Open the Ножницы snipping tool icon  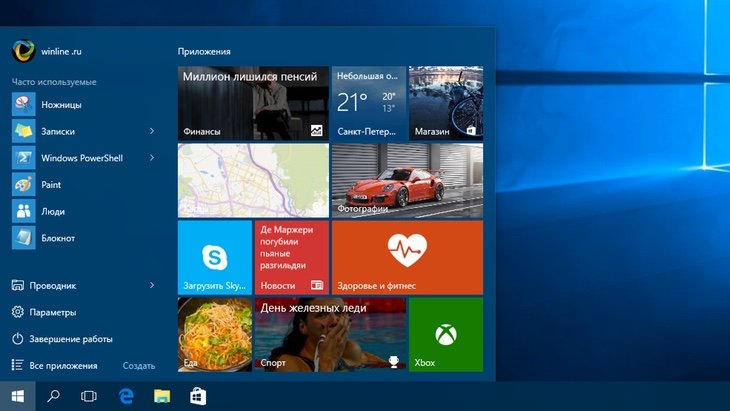(23, 104)
